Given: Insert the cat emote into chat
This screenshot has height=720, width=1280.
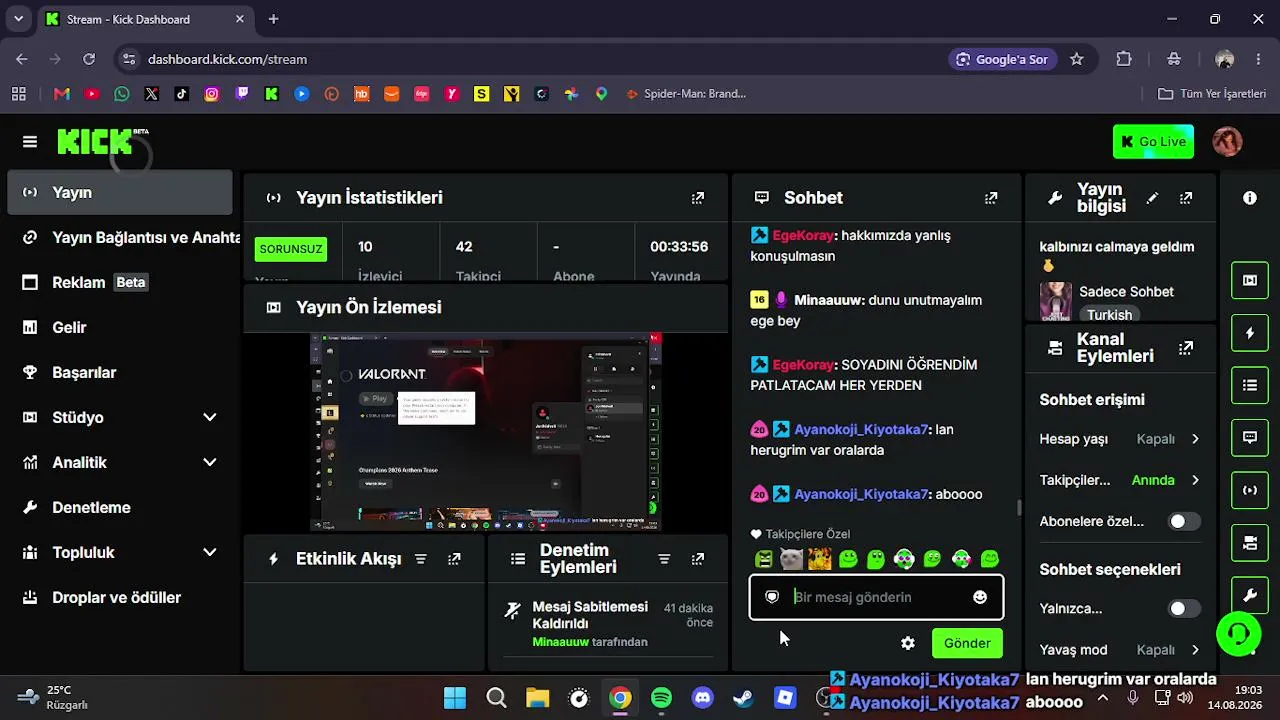Looking at the screenshot, I should coord(791,559).
